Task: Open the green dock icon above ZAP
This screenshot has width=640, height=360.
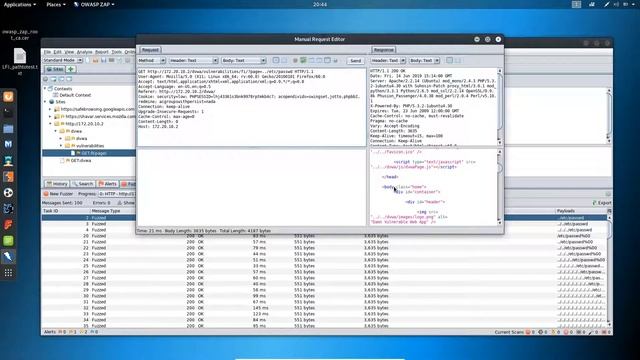Action: tap(8, 241)
